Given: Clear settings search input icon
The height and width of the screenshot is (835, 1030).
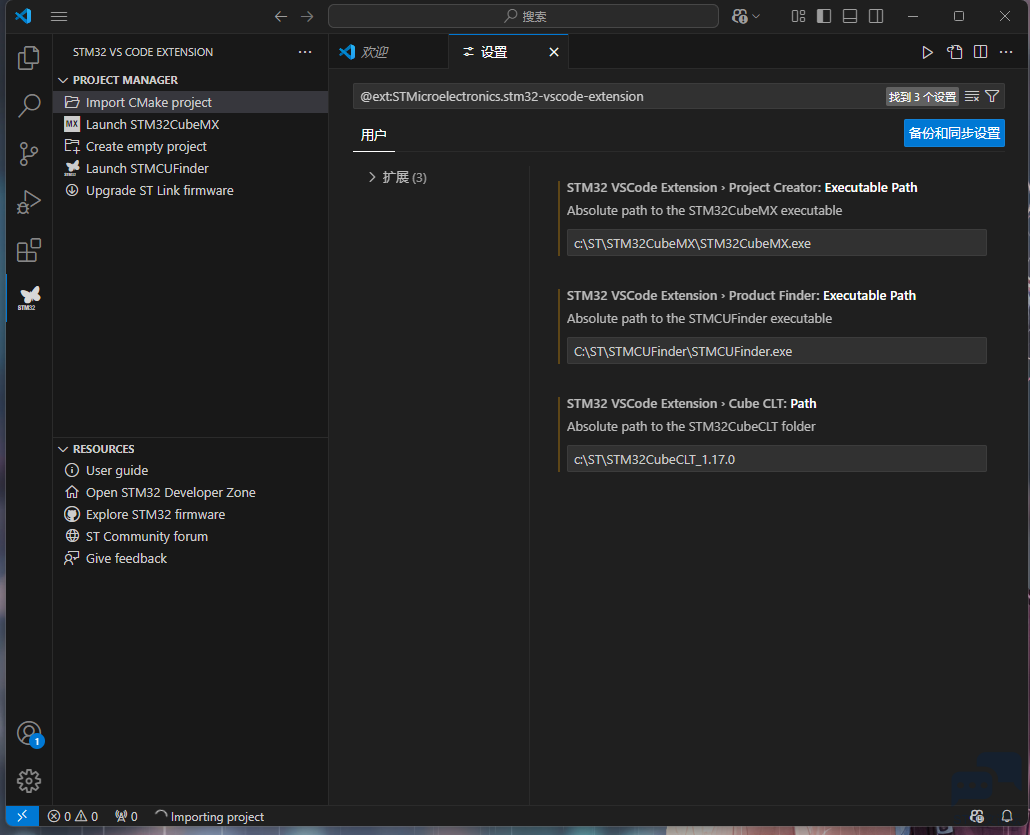Looking at the screenshot, I should (972, 97).
